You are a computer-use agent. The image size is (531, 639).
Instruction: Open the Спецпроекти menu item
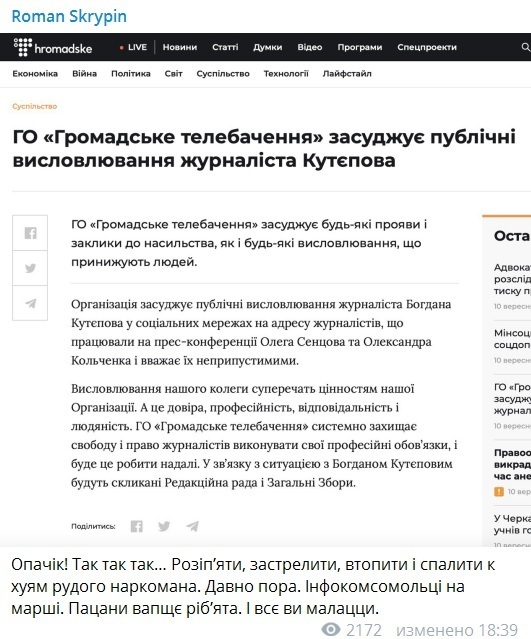click(427, 47)
